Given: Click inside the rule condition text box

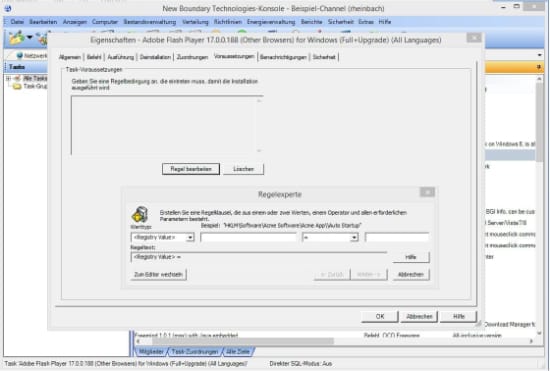Looking at the screenshot, I should [163, 125].
